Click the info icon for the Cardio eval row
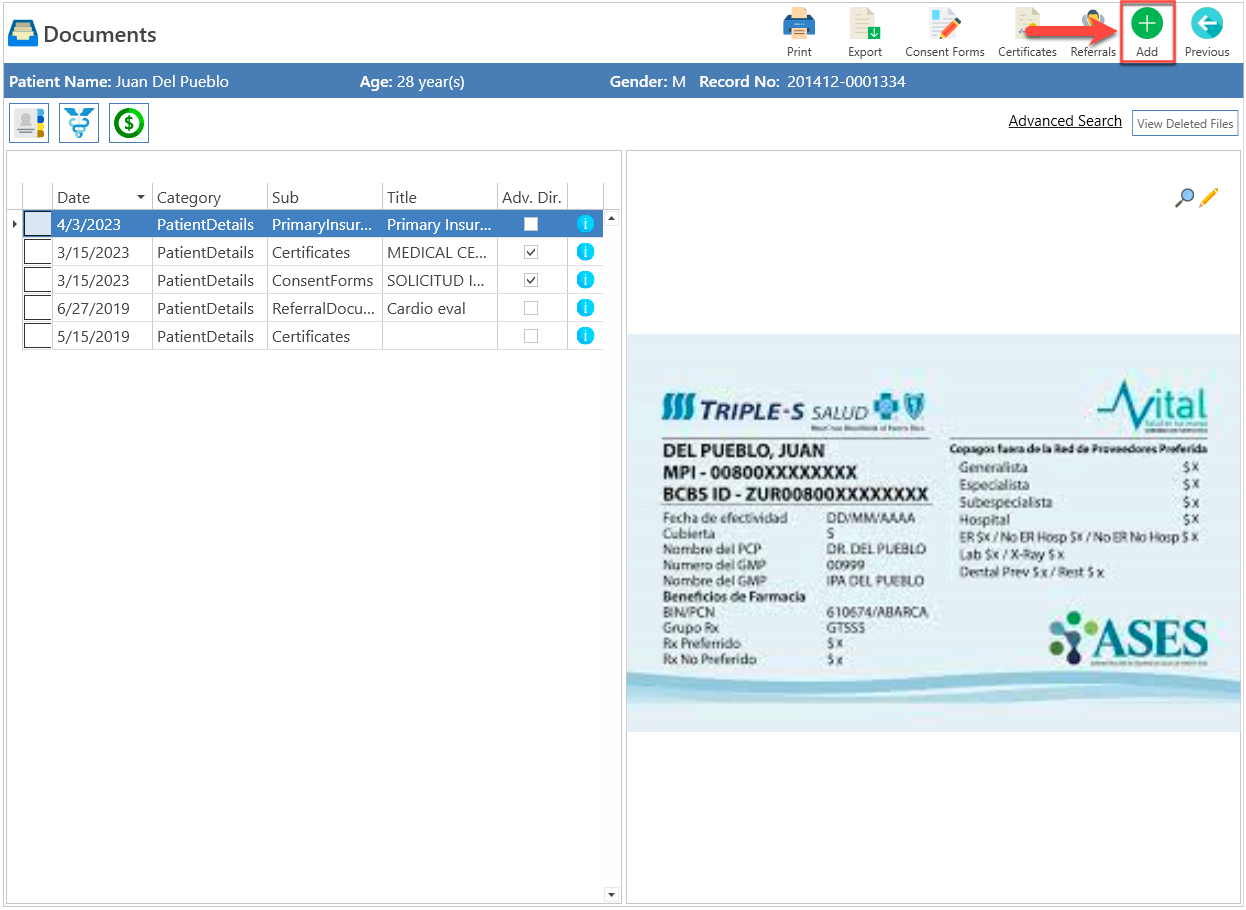Image resolution: width=1246 pixels, height=910 pixels. pos(586,308)
